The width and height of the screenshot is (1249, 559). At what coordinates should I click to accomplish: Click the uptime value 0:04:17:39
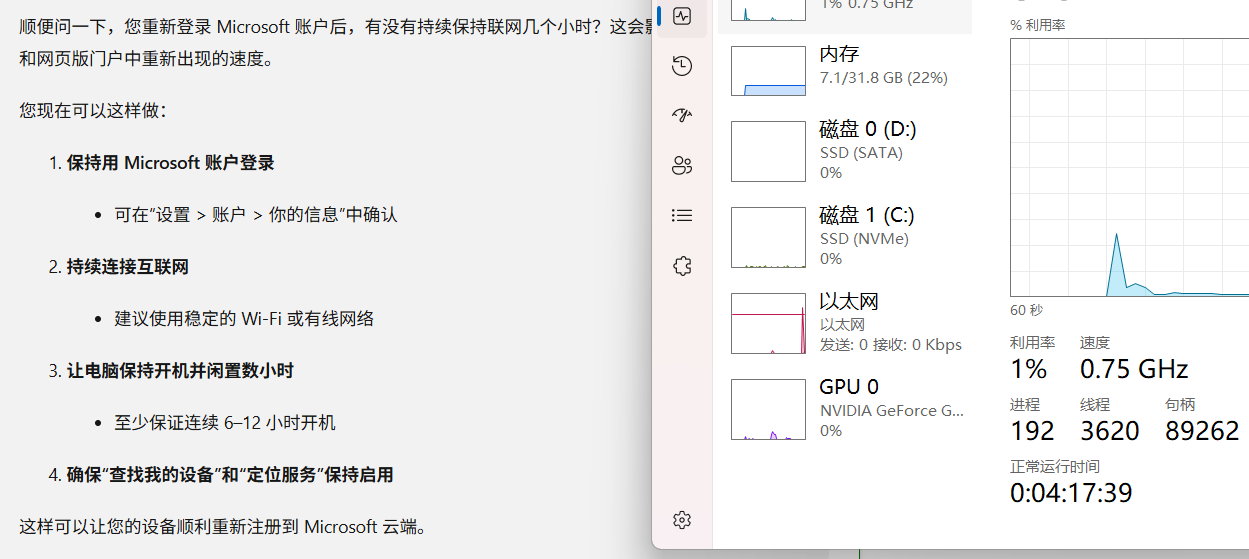click(1071, 493)
